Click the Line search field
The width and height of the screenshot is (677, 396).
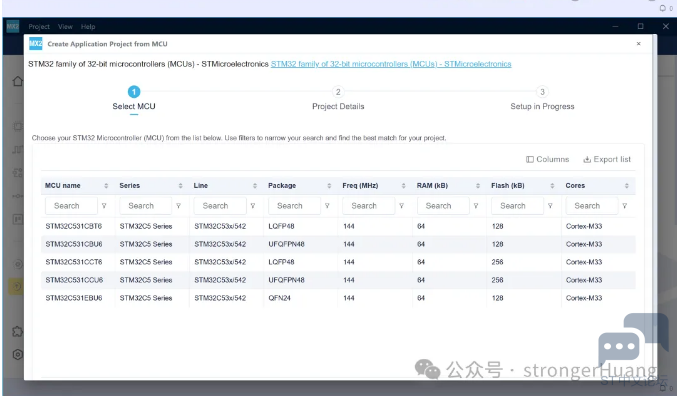pyautogui.click(x=220, y=206)
